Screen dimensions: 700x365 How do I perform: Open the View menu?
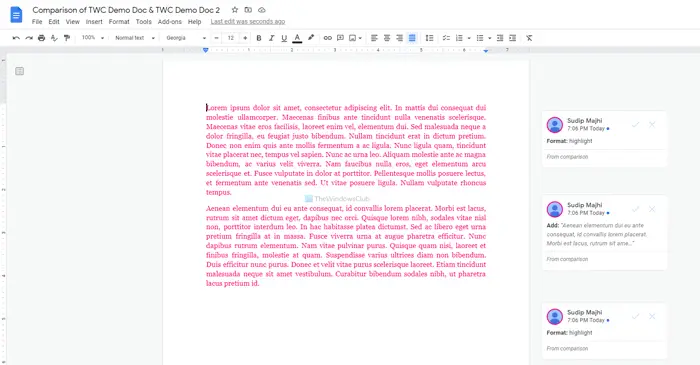72,21
